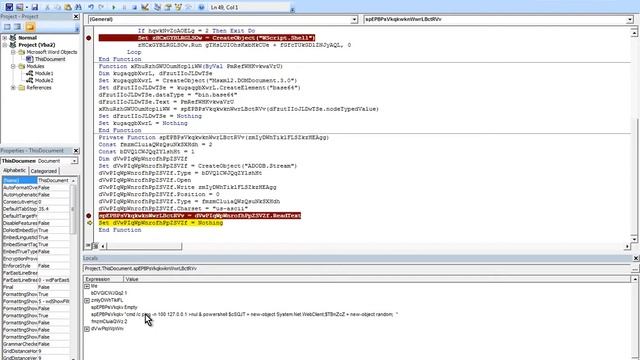Image resolution: width=640 pixels, height=360 pixels.
Task: Select the (Name) property row
Action: tap(36, 180)
